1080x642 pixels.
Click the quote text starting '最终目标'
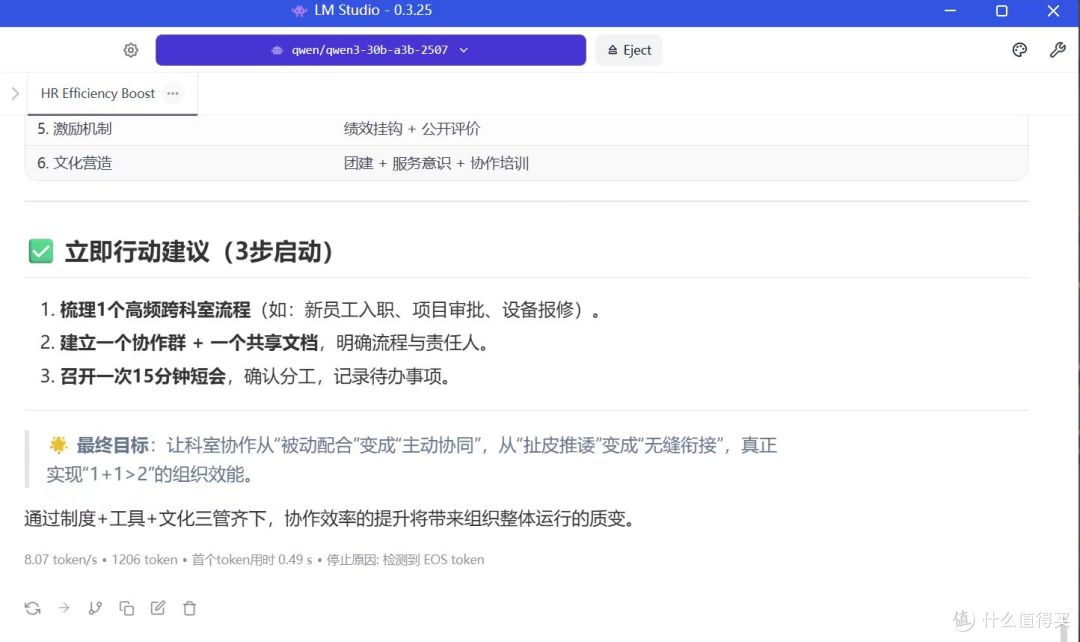coord(412,459)
